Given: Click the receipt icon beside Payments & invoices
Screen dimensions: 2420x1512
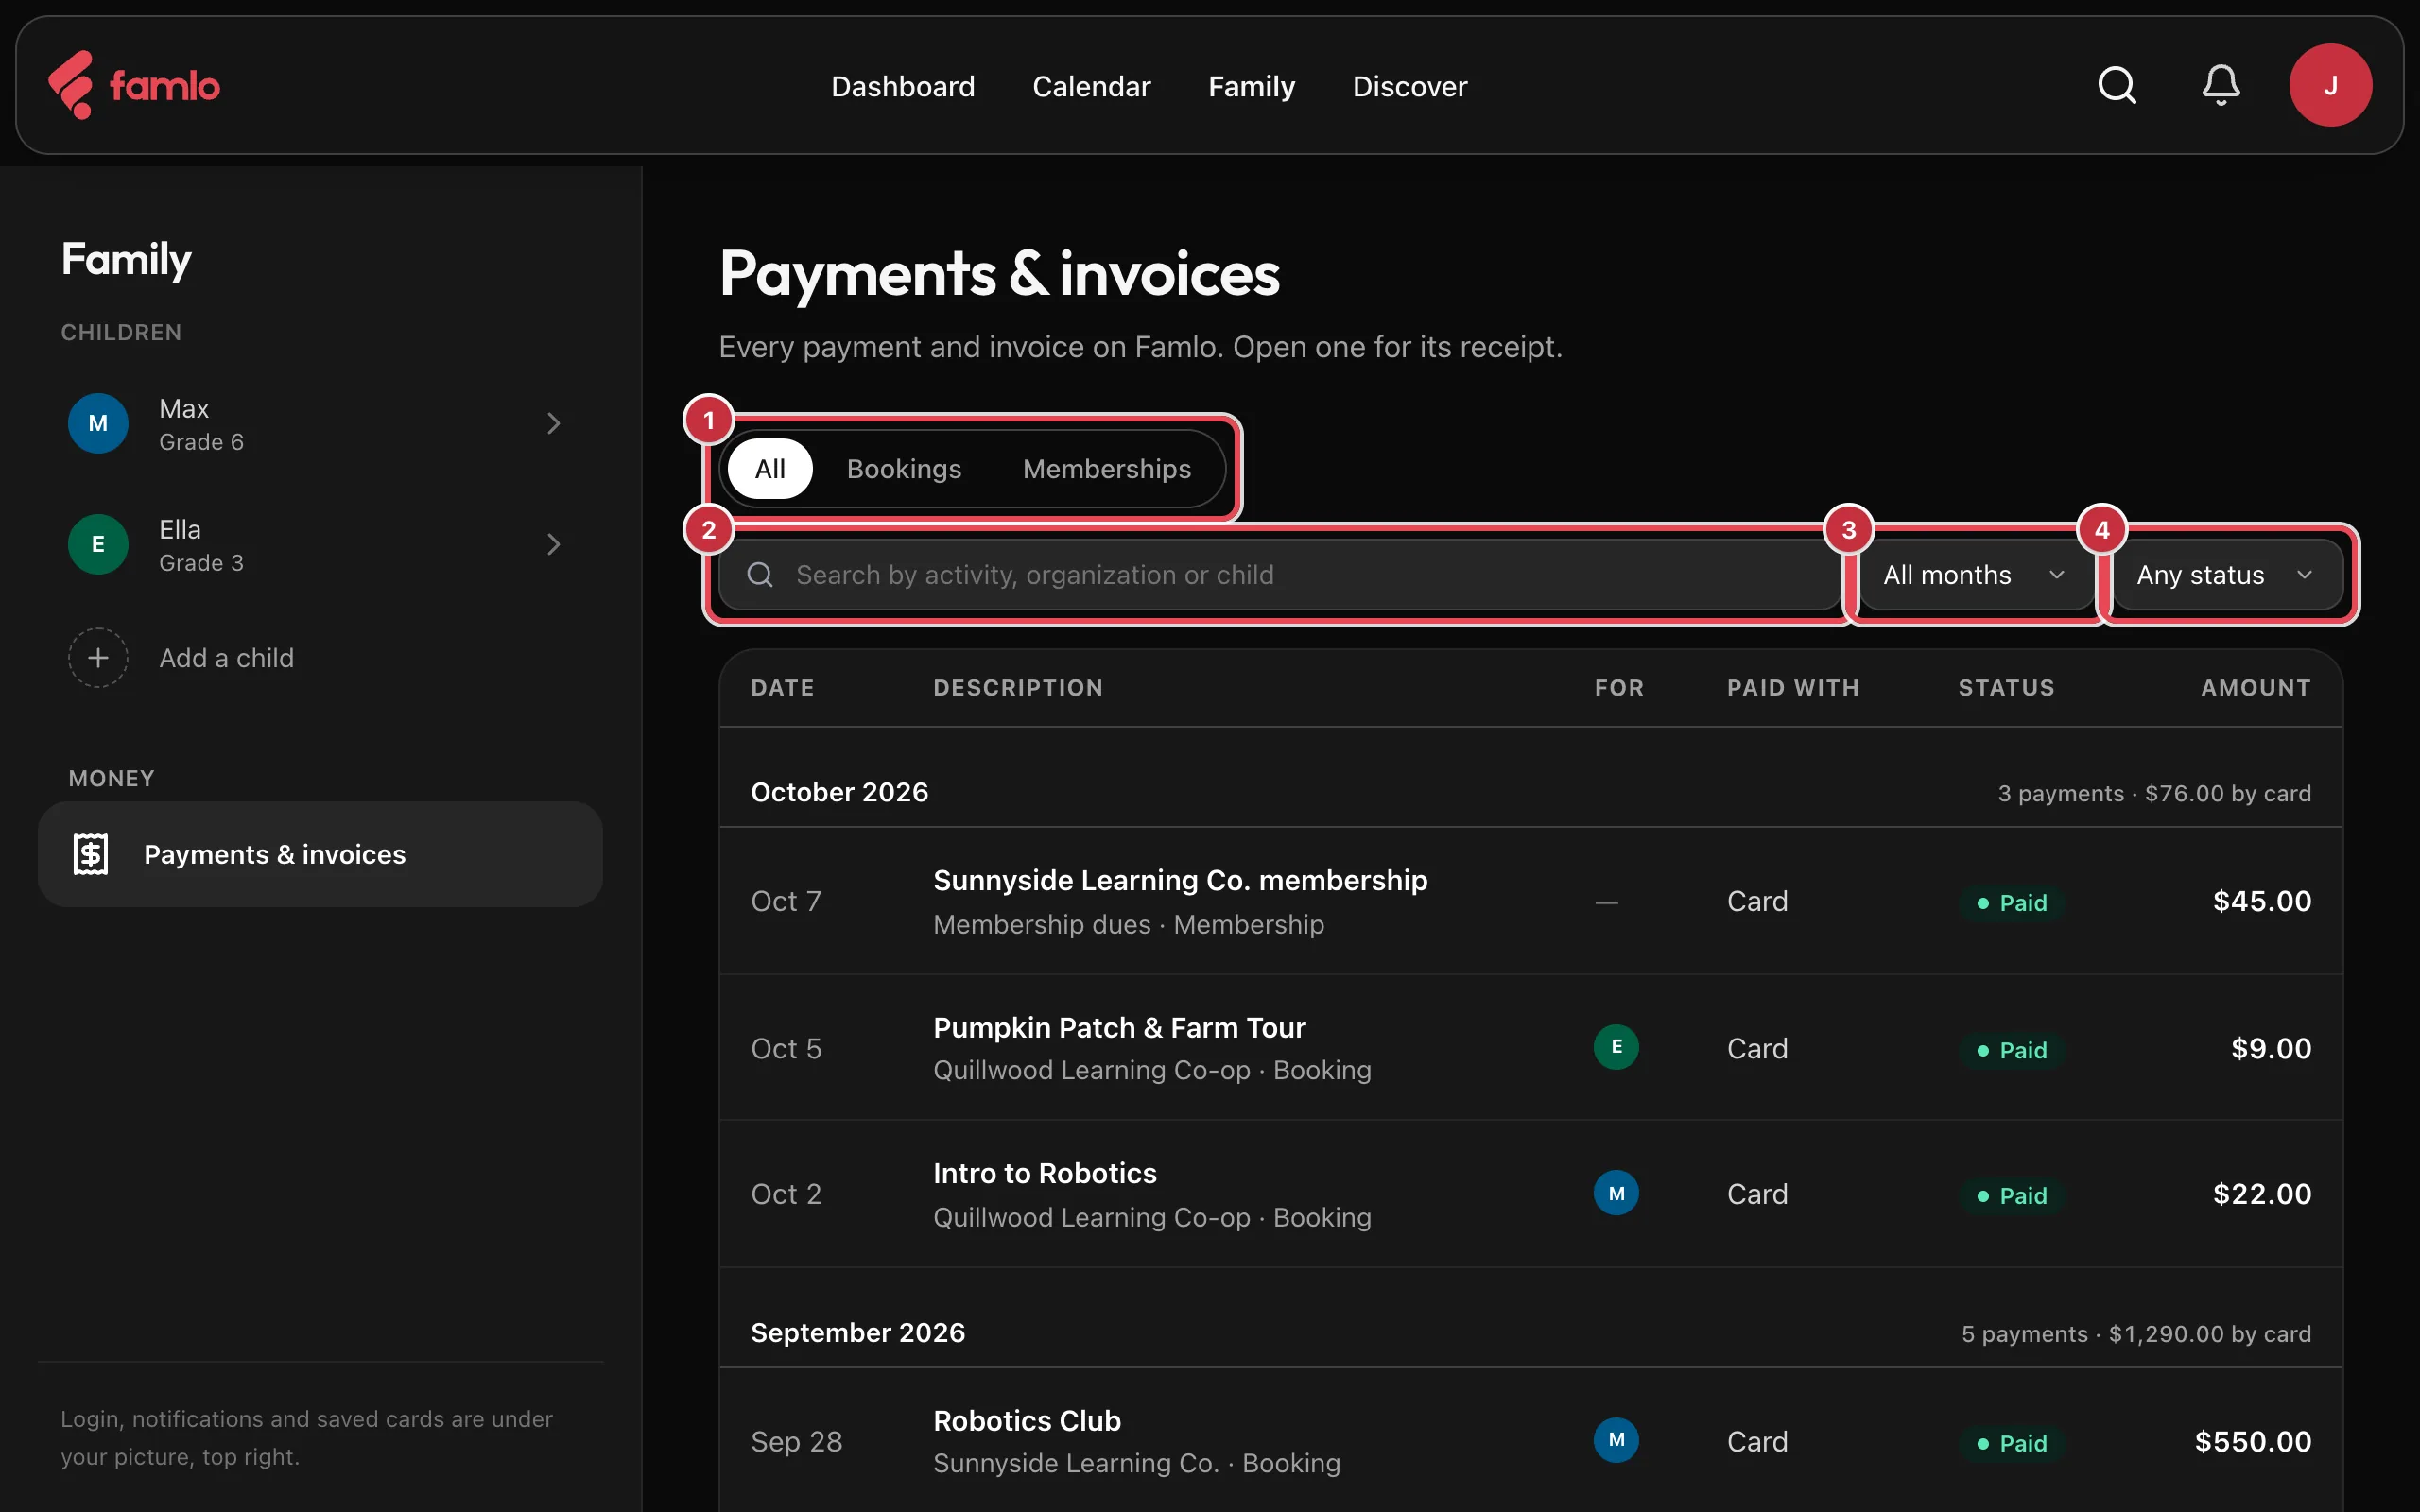Looking at the screenshot, I should click(91, 854).
